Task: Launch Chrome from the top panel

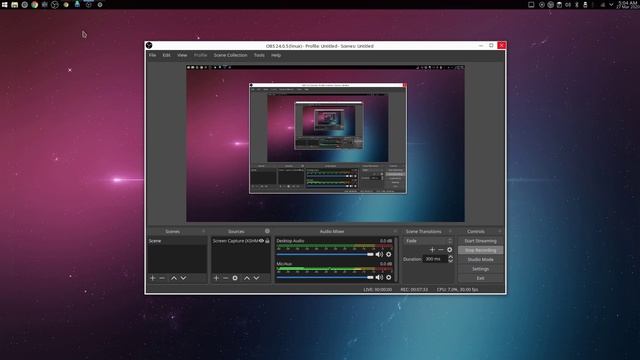Action: (35, 5)
